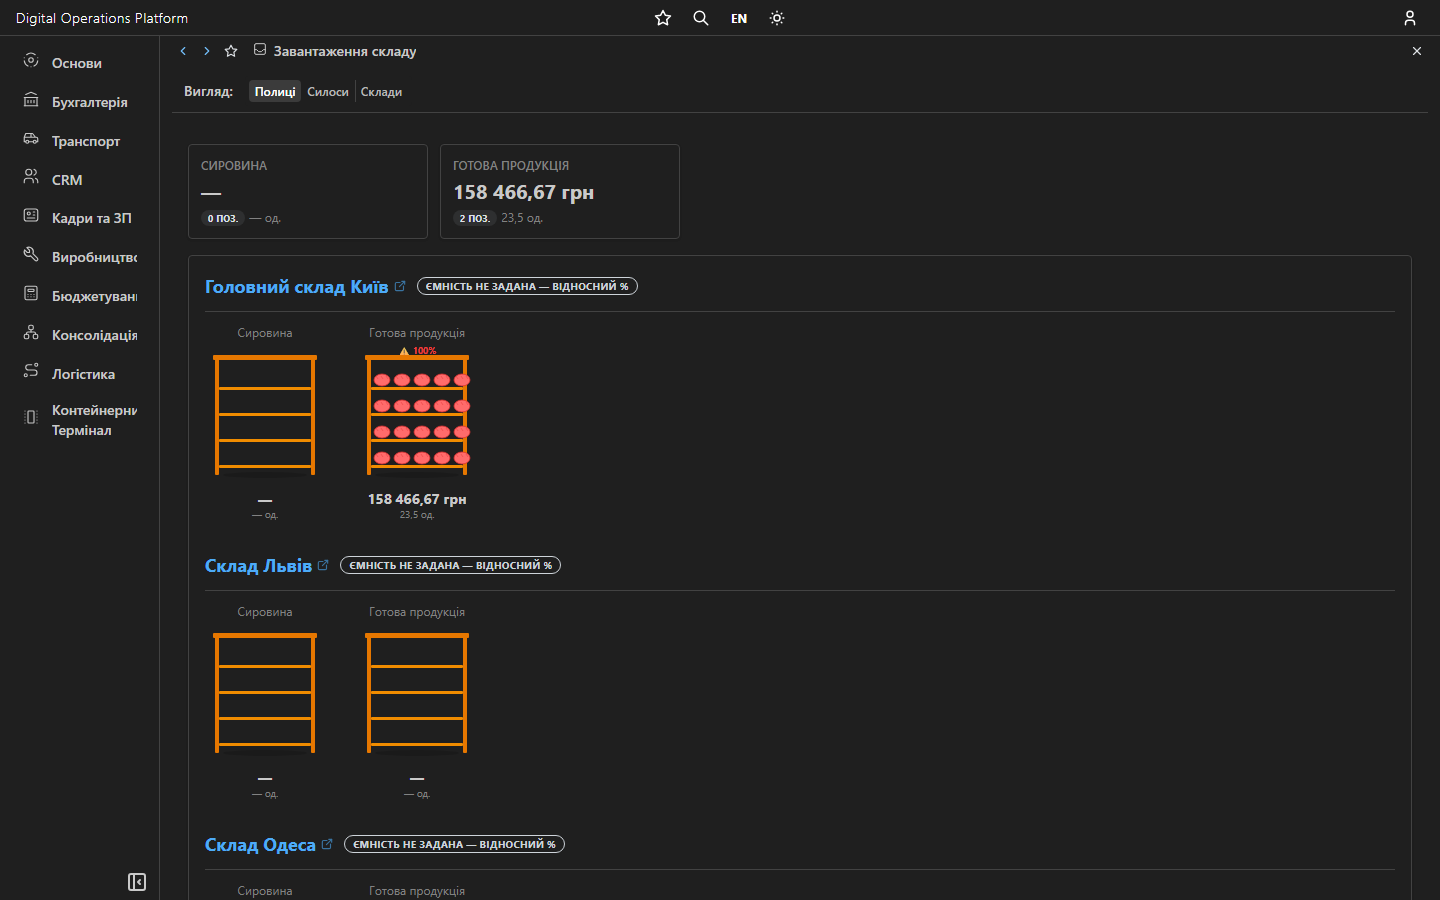Go back with the left chevron

coord(183,51)
